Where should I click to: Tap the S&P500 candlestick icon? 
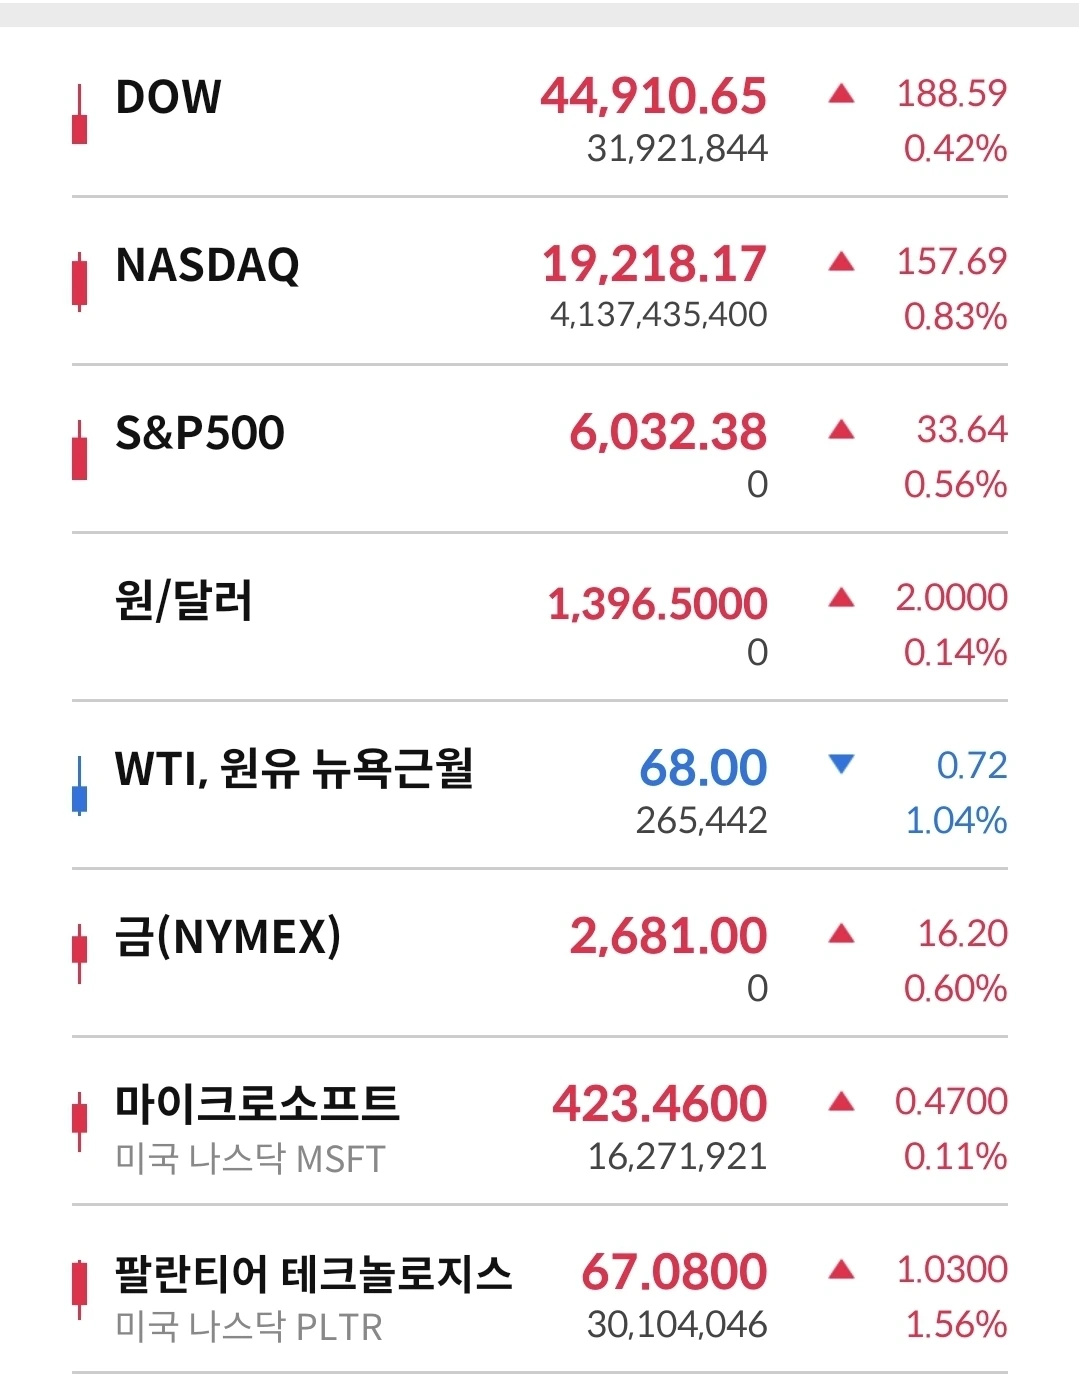click(79, 451)
